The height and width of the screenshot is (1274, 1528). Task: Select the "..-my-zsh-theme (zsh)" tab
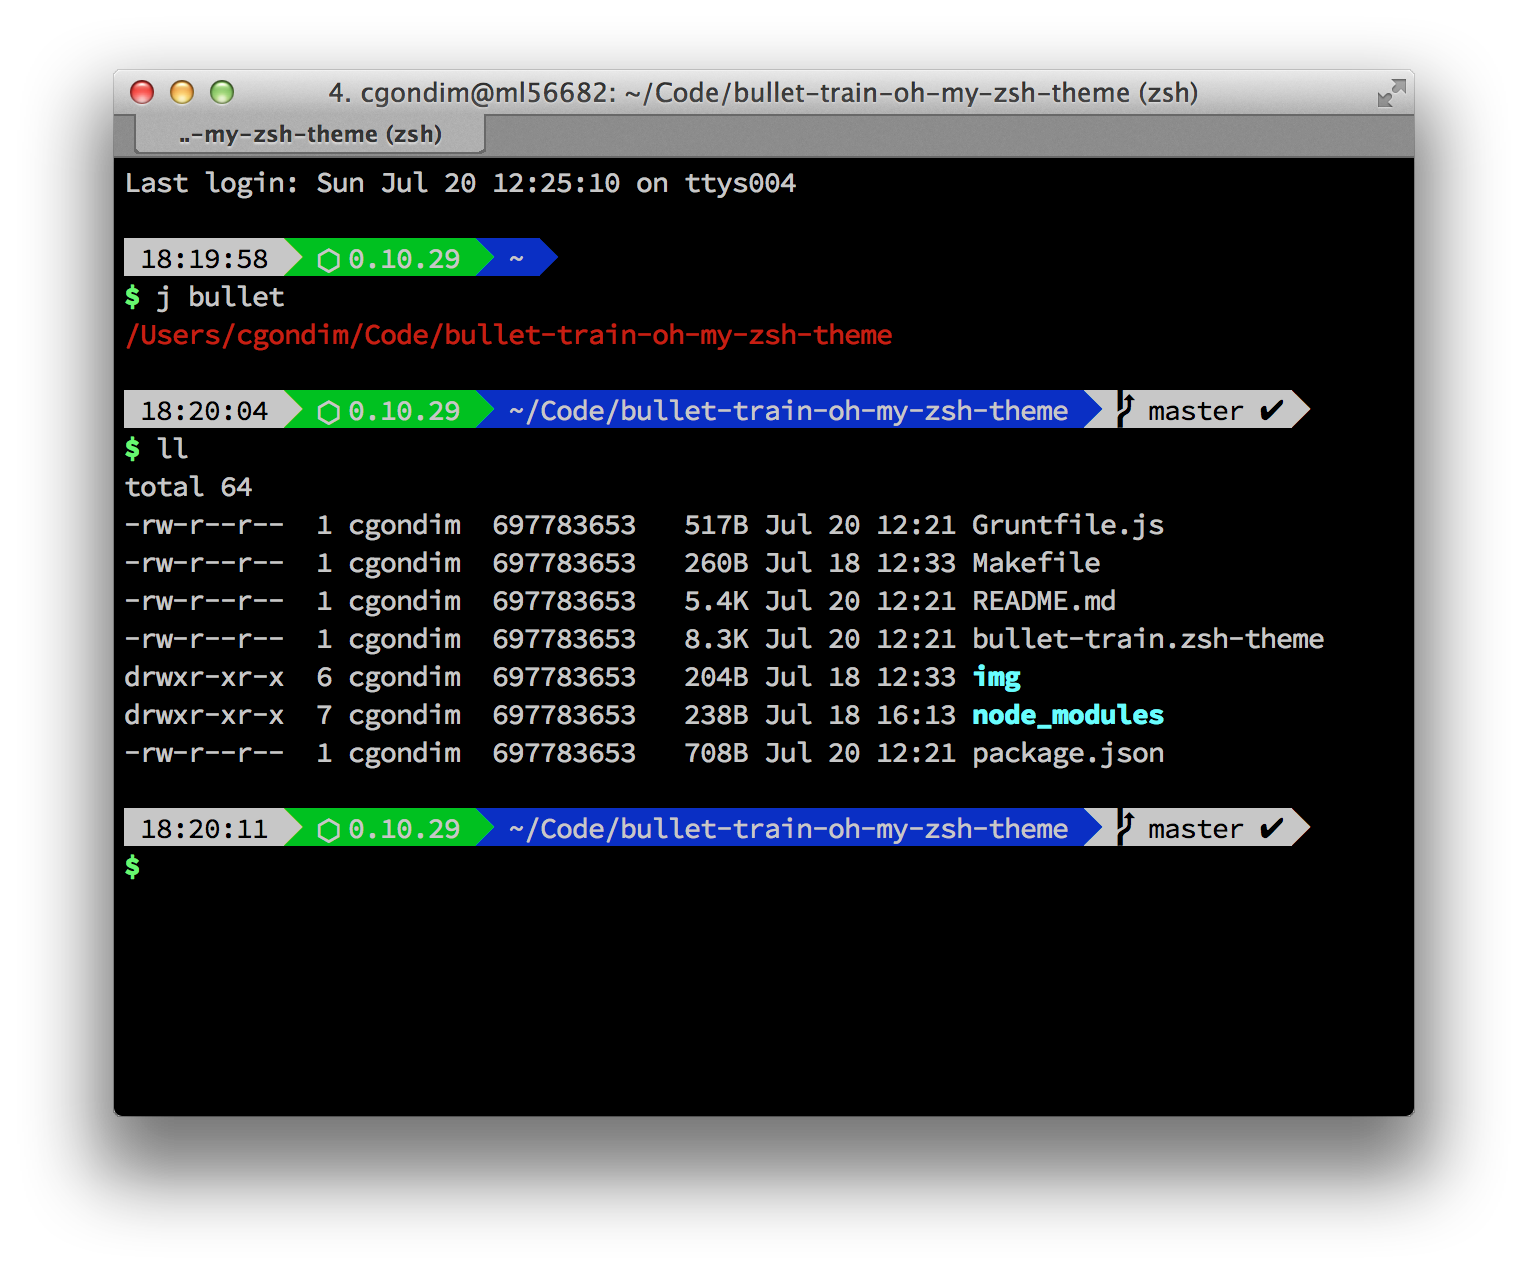(310, 134)
